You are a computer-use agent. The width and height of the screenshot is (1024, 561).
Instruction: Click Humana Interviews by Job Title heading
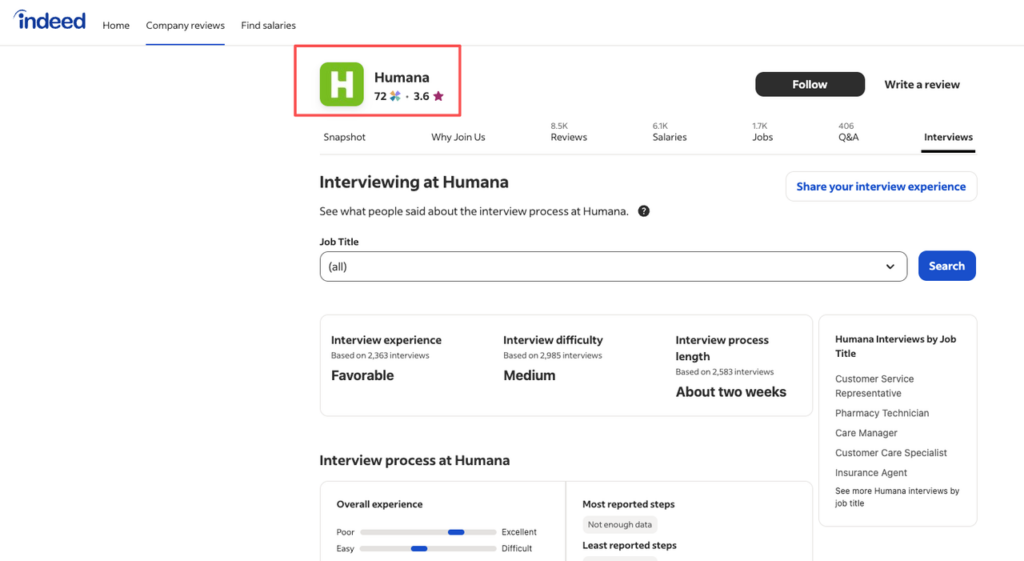pyautogui.click(x=895, y=346)
